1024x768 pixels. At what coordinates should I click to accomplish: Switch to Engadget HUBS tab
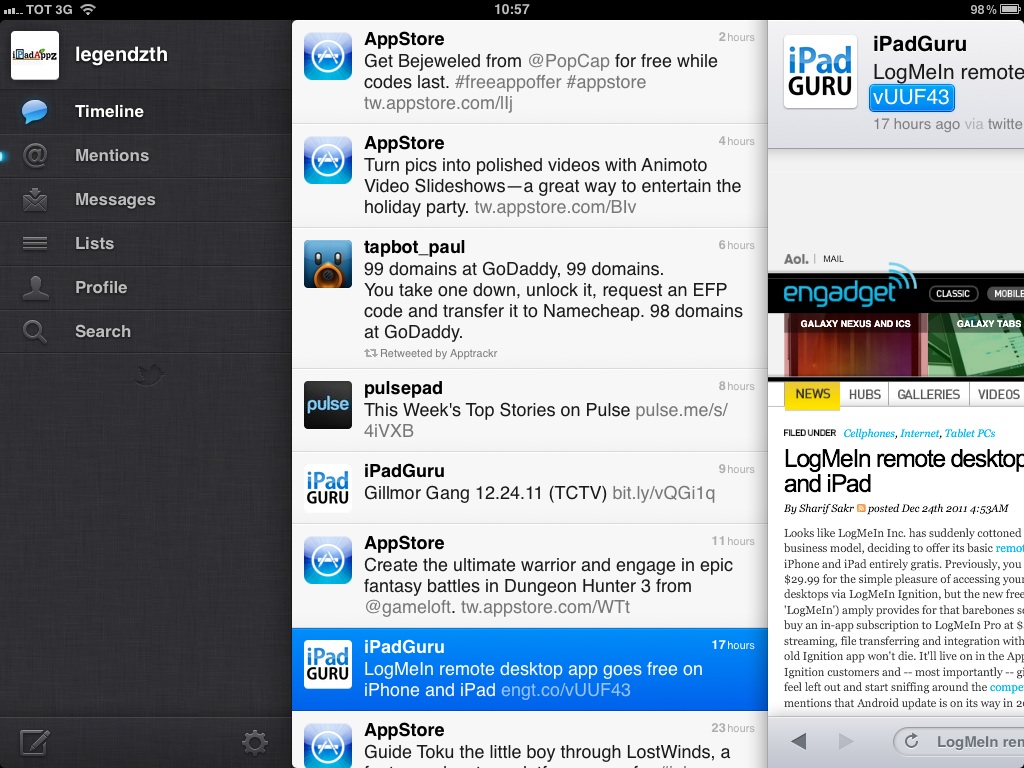(x=865, y=394)
